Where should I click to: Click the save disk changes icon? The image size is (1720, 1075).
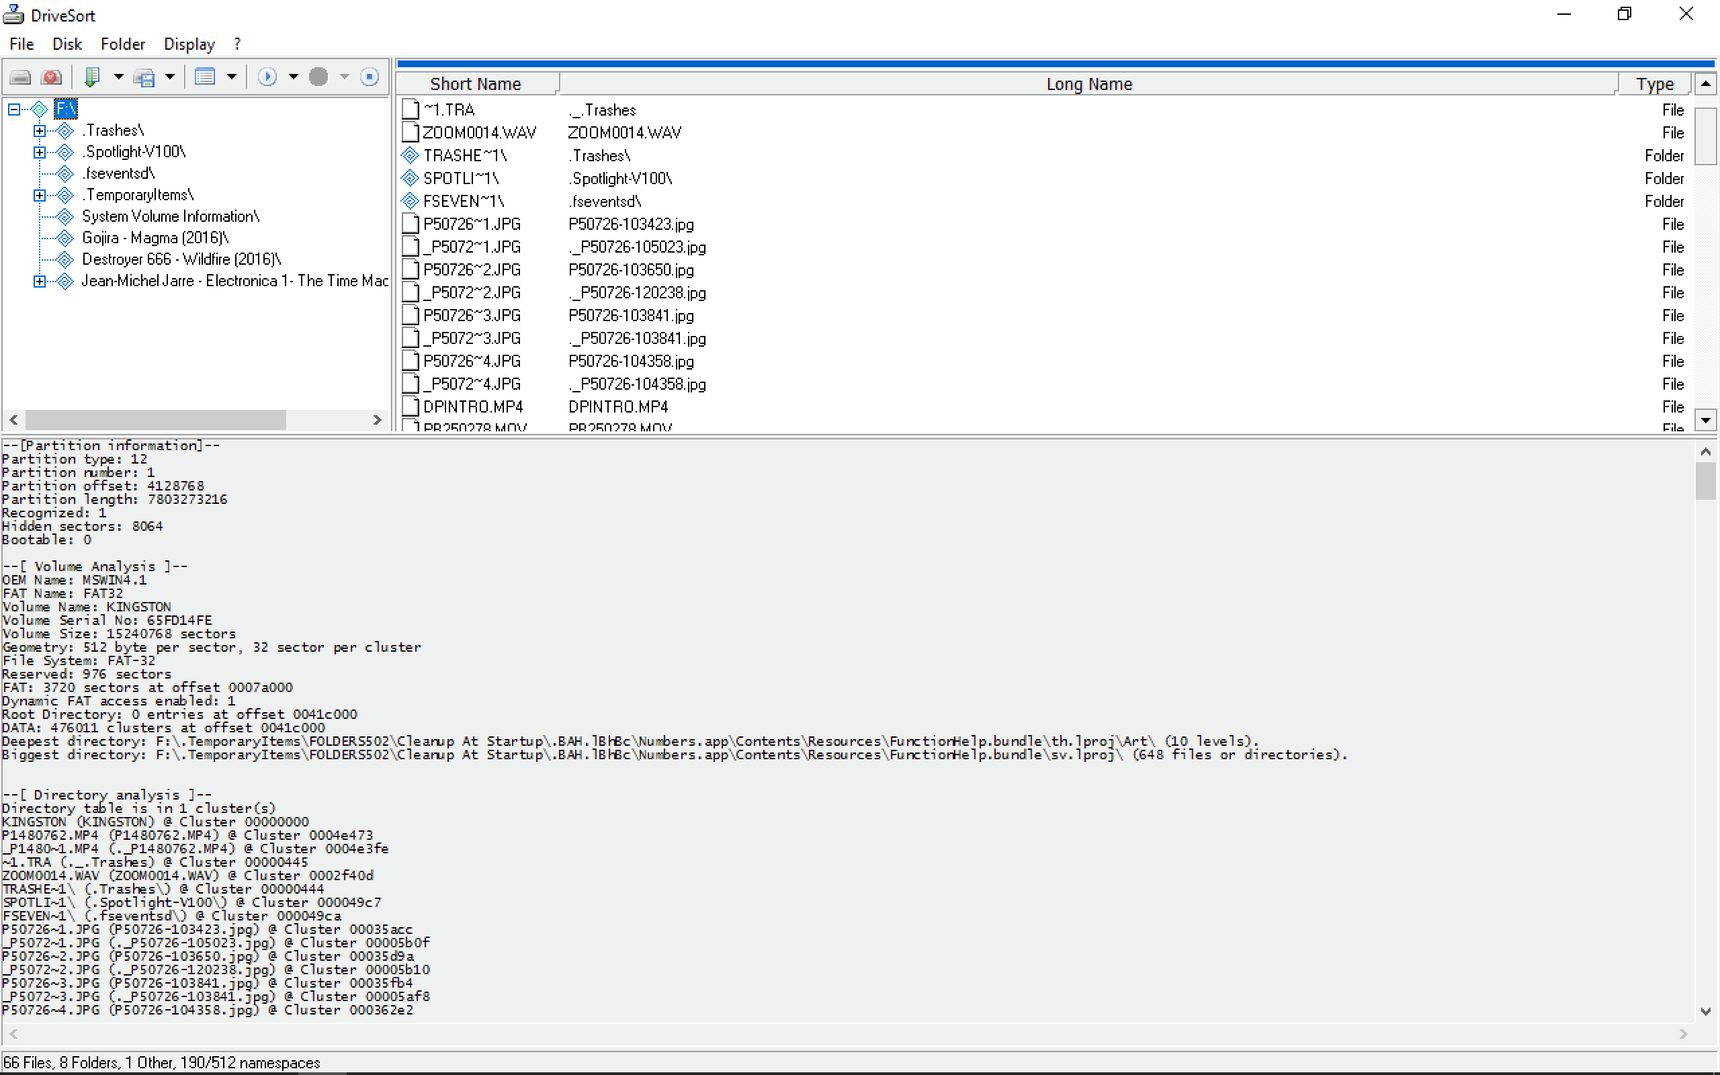click(x=145, y=77)
